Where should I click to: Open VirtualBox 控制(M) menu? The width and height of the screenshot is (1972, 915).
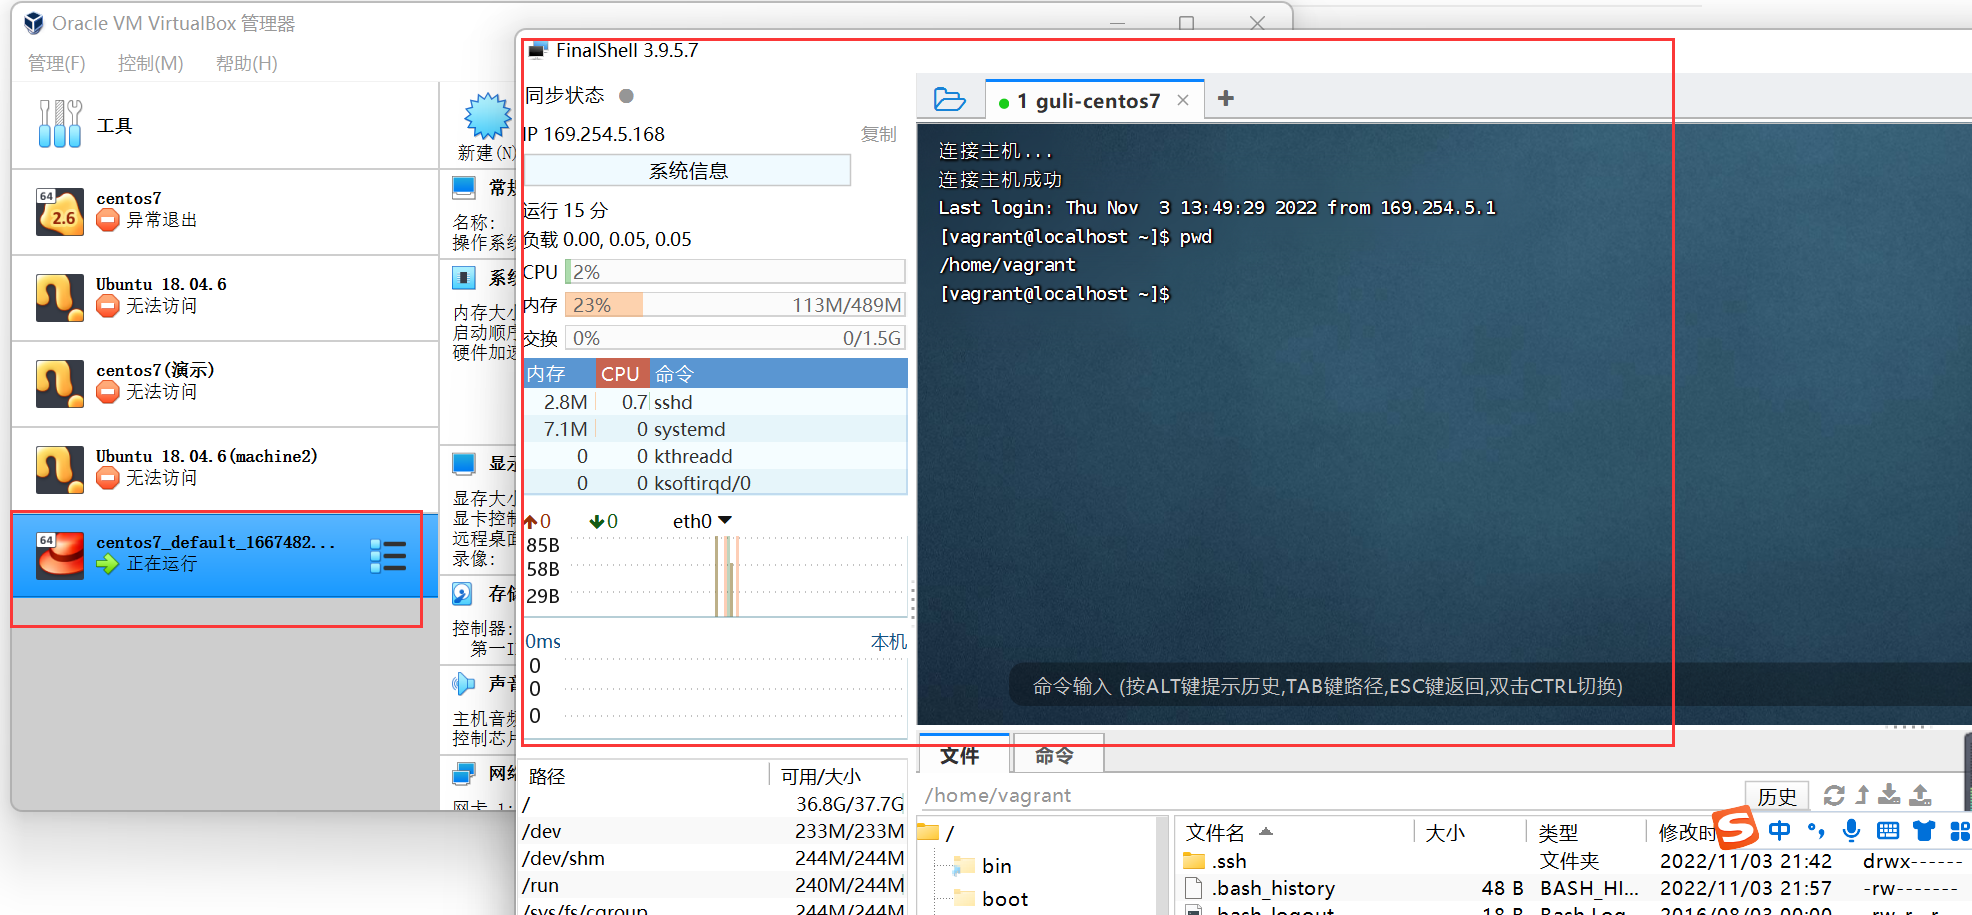tap(151, 63)
